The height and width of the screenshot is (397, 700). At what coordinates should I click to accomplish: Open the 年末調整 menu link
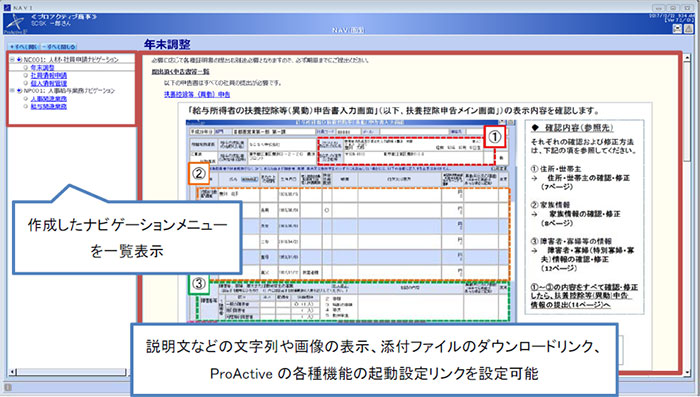click(x=42, y=67)
